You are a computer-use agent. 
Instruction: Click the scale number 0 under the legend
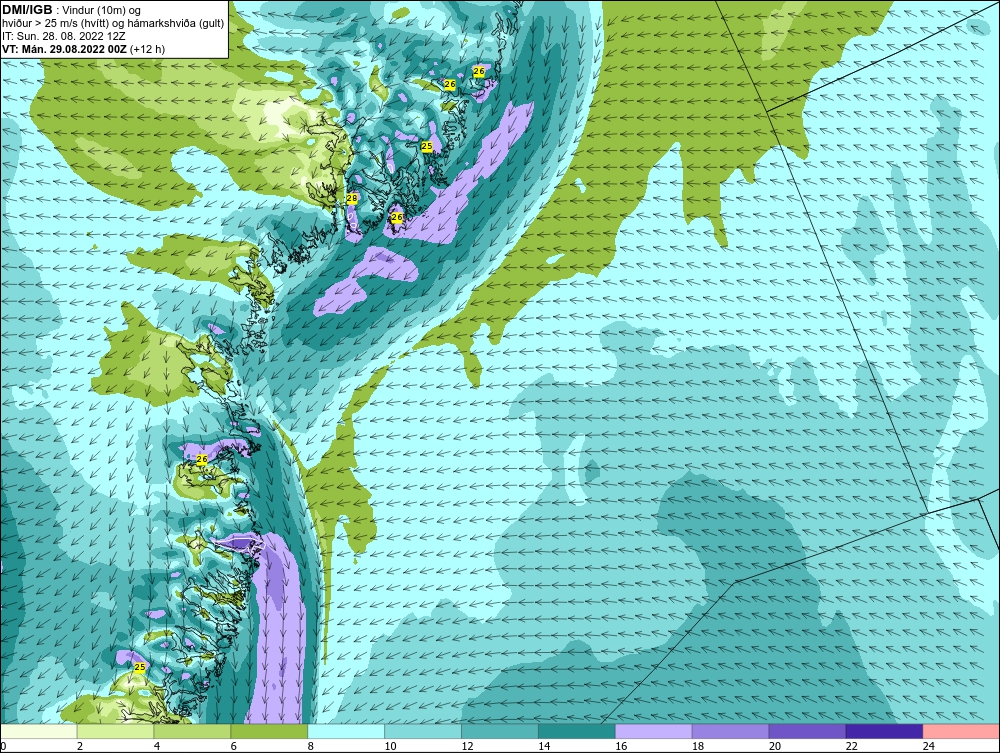tap(3, 746)
